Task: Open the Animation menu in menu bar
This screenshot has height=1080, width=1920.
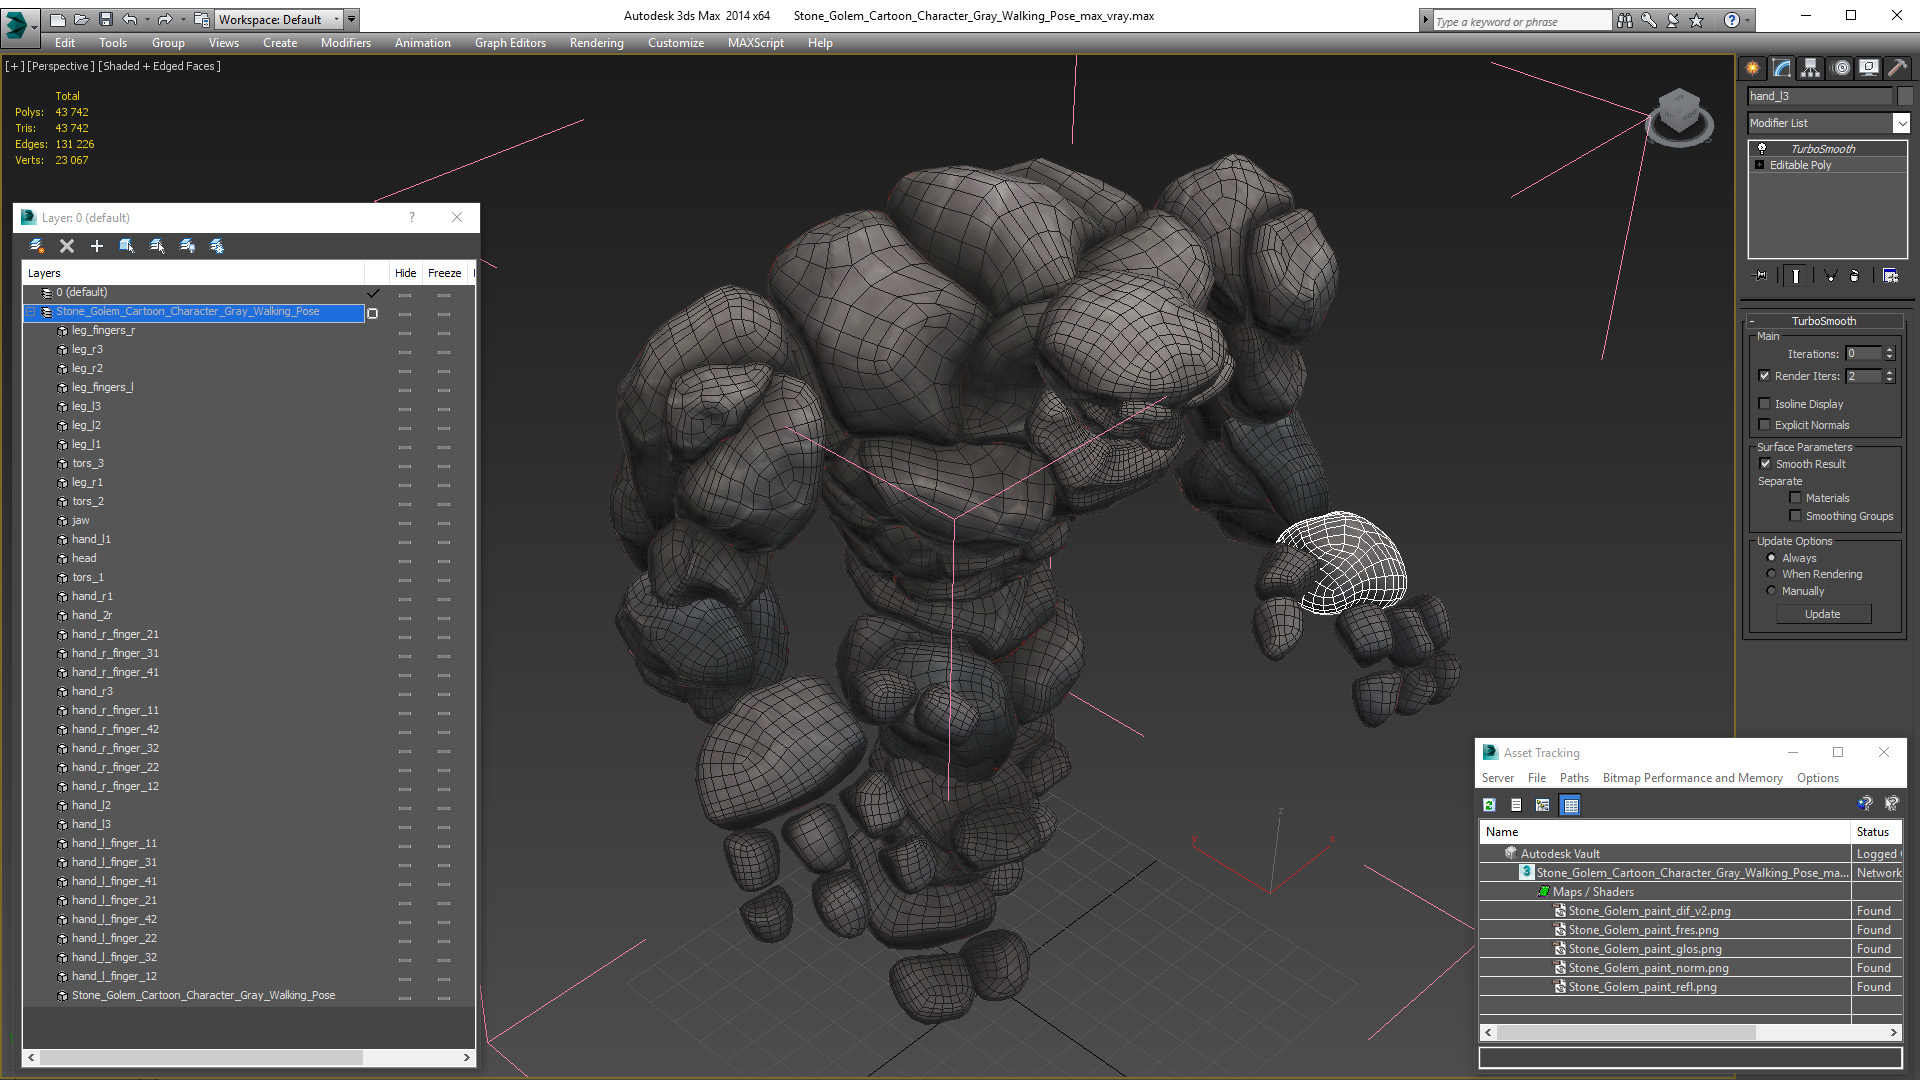Action: coord(422,42)
